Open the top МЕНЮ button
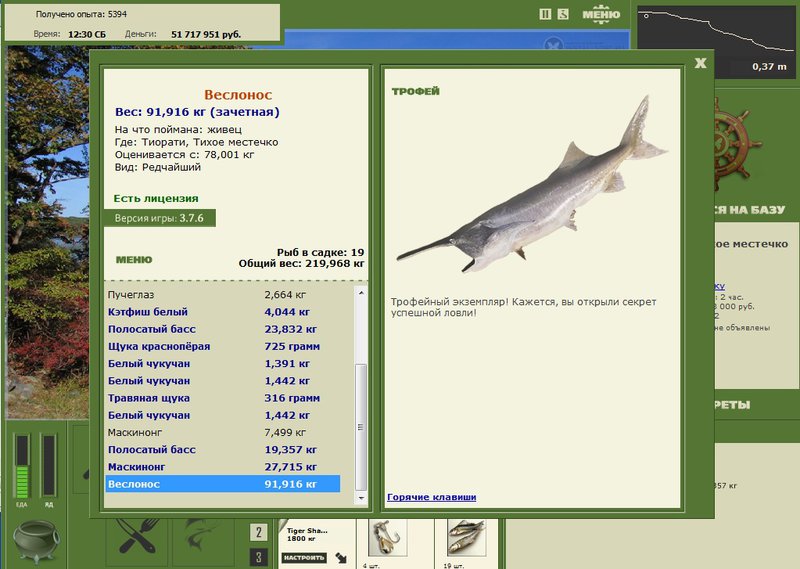Image resolution: width=800 pixels, height=569 pixels. 601,14
